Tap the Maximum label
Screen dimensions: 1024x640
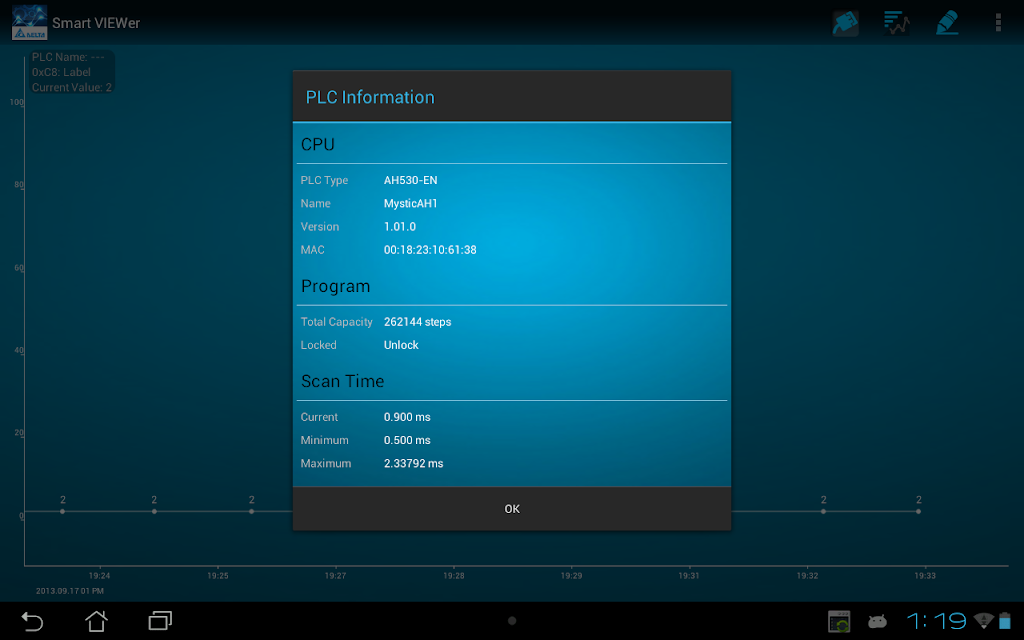[x=325, y=464]
